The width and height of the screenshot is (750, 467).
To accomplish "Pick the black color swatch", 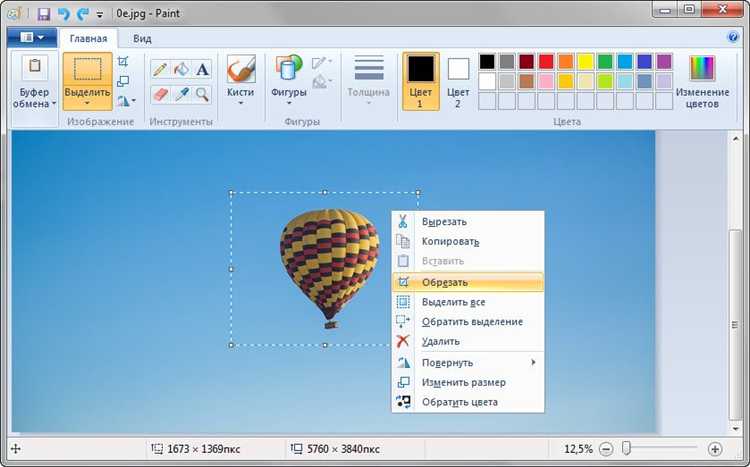I will tap(487, 62).
